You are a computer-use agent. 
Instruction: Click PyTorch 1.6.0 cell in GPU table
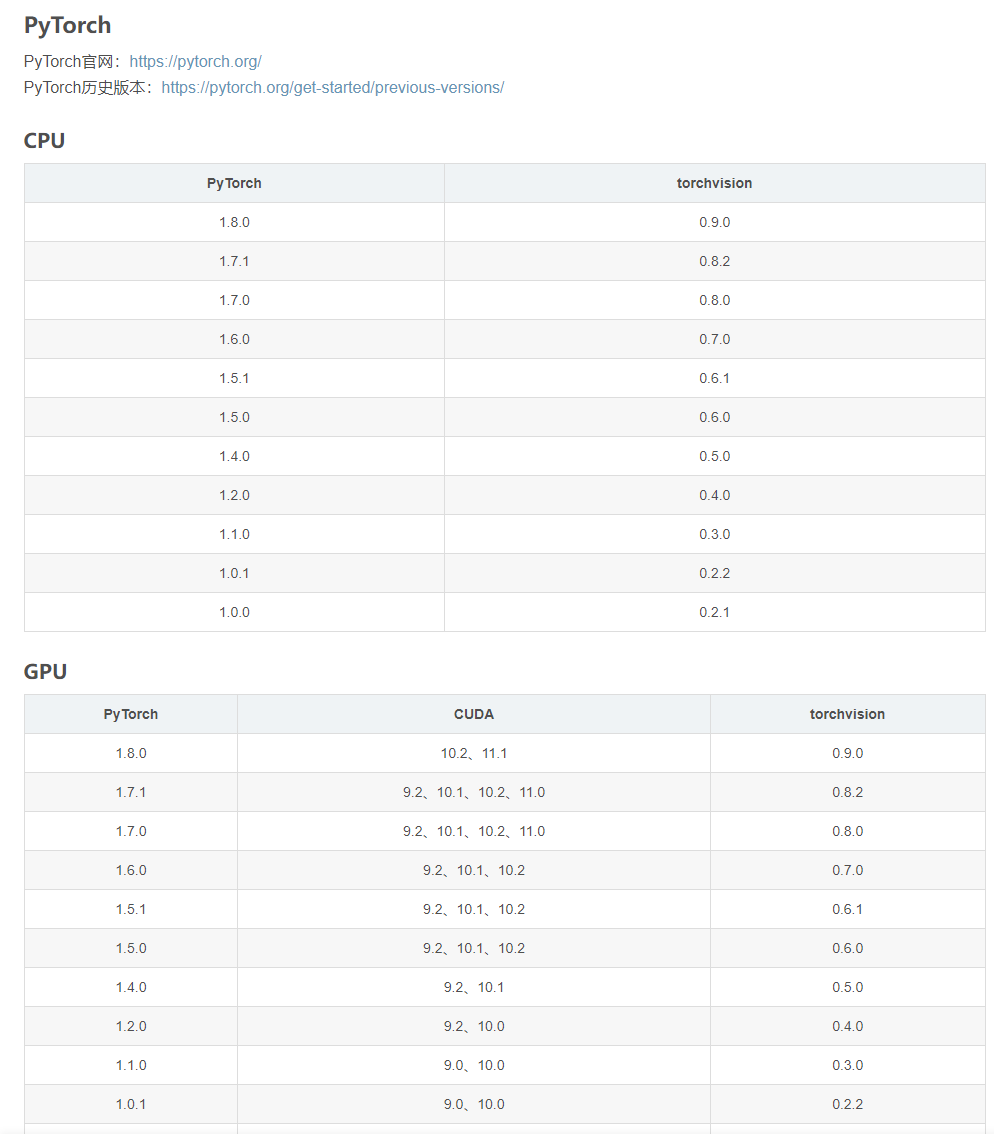pos(131,870)
